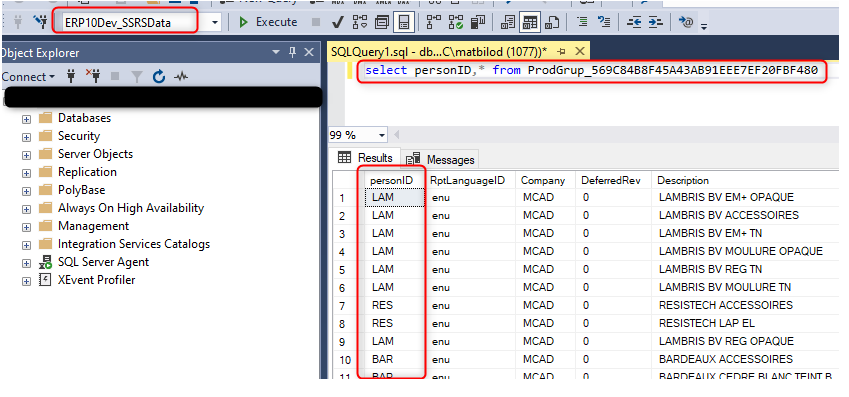Expand the Replication node

tap(26, 173)
